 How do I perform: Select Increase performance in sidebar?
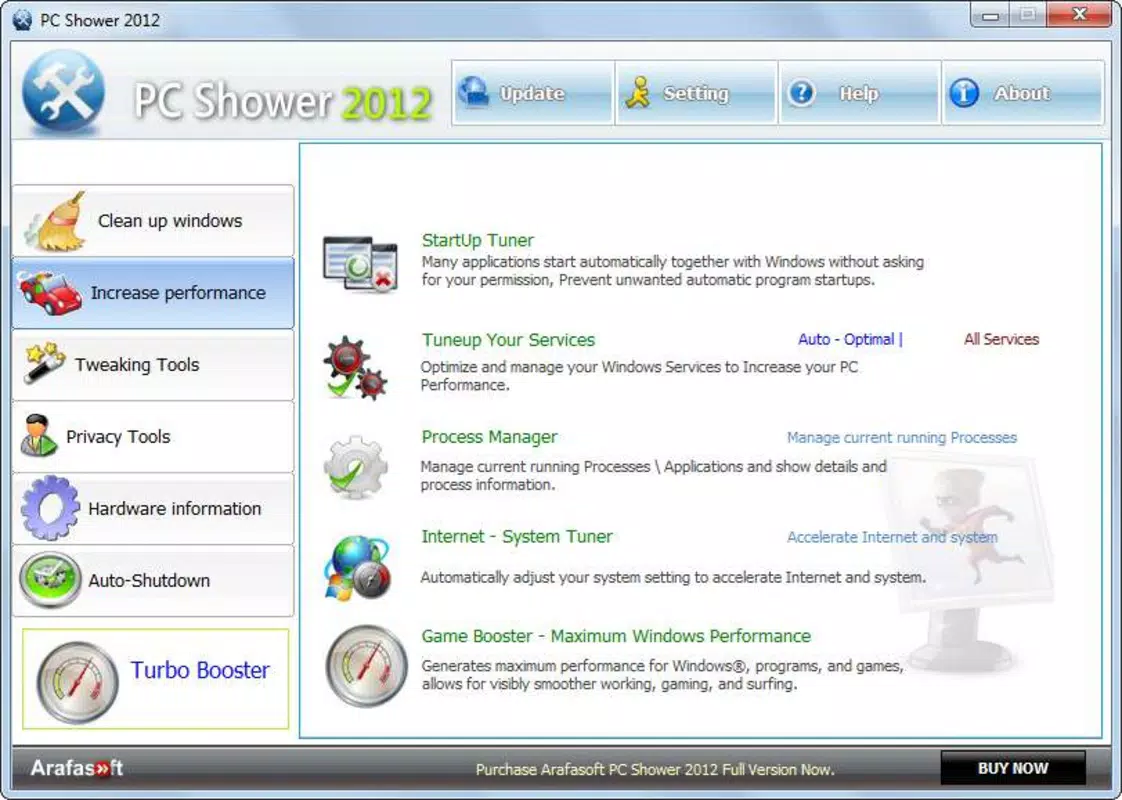[153, 293]
